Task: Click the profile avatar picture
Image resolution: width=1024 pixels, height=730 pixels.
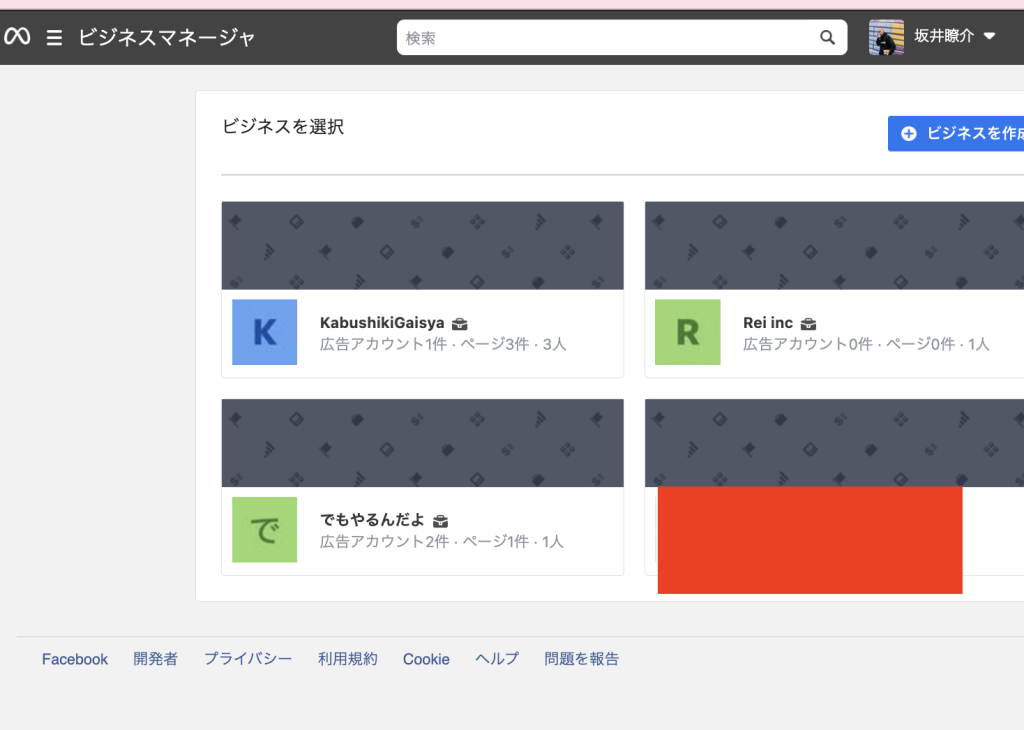Action: coord(886,37)
